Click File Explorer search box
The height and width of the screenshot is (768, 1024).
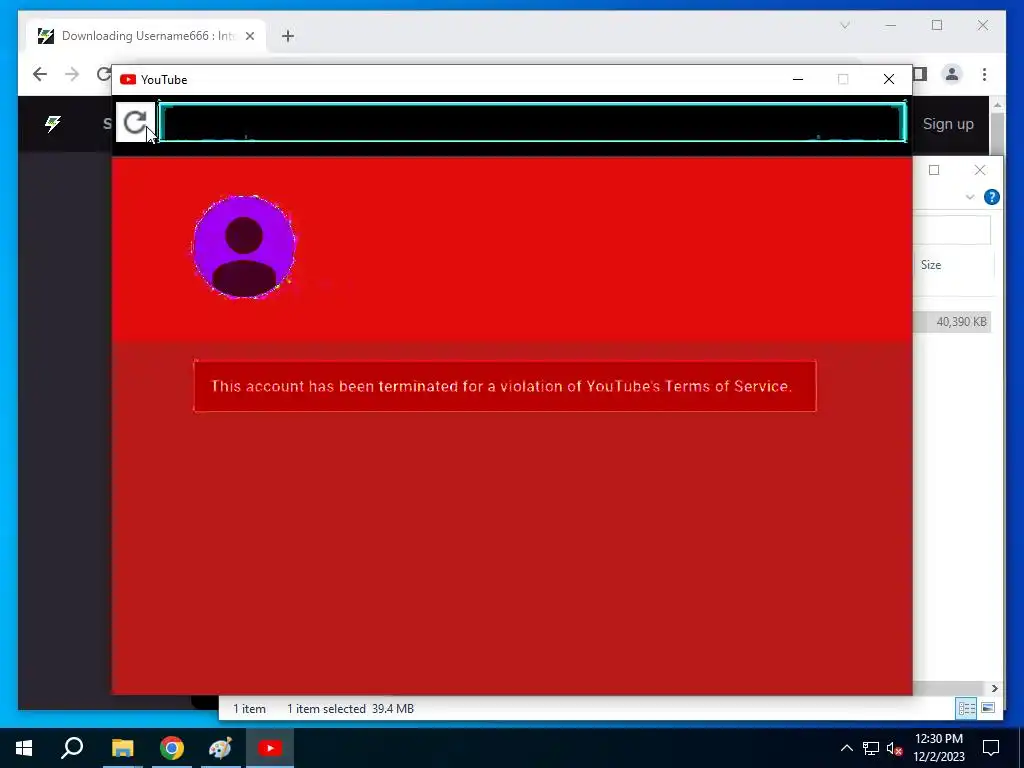point(952,230)
